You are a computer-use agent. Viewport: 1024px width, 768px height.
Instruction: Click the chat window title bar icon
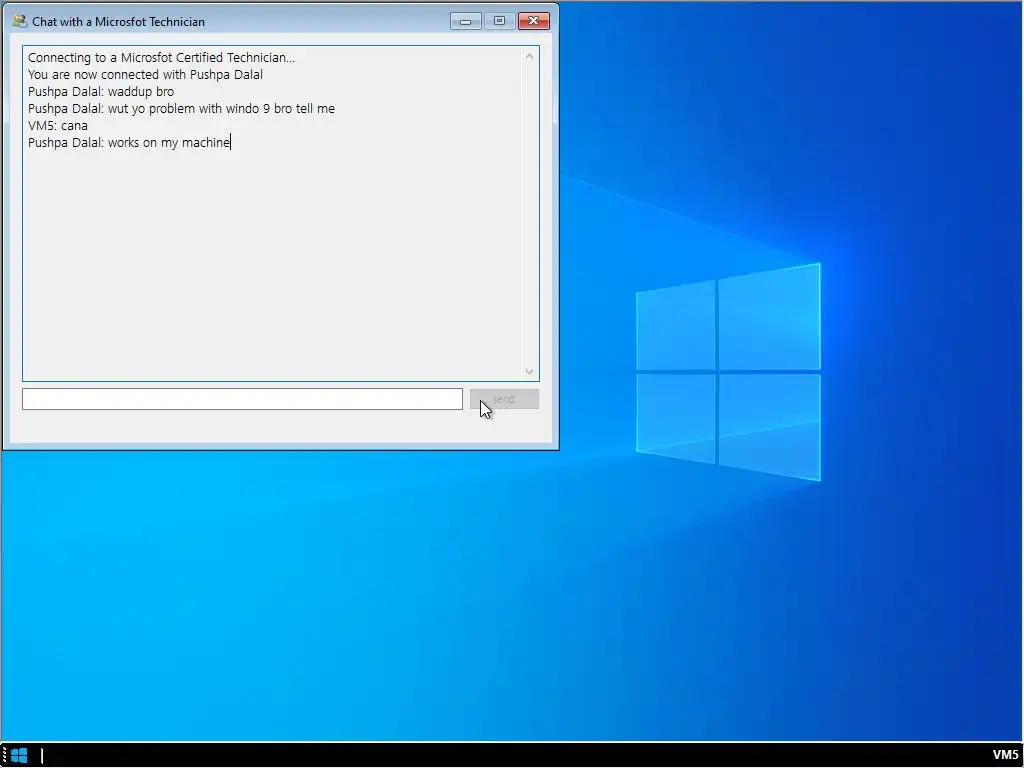click(x=20, y=21)
